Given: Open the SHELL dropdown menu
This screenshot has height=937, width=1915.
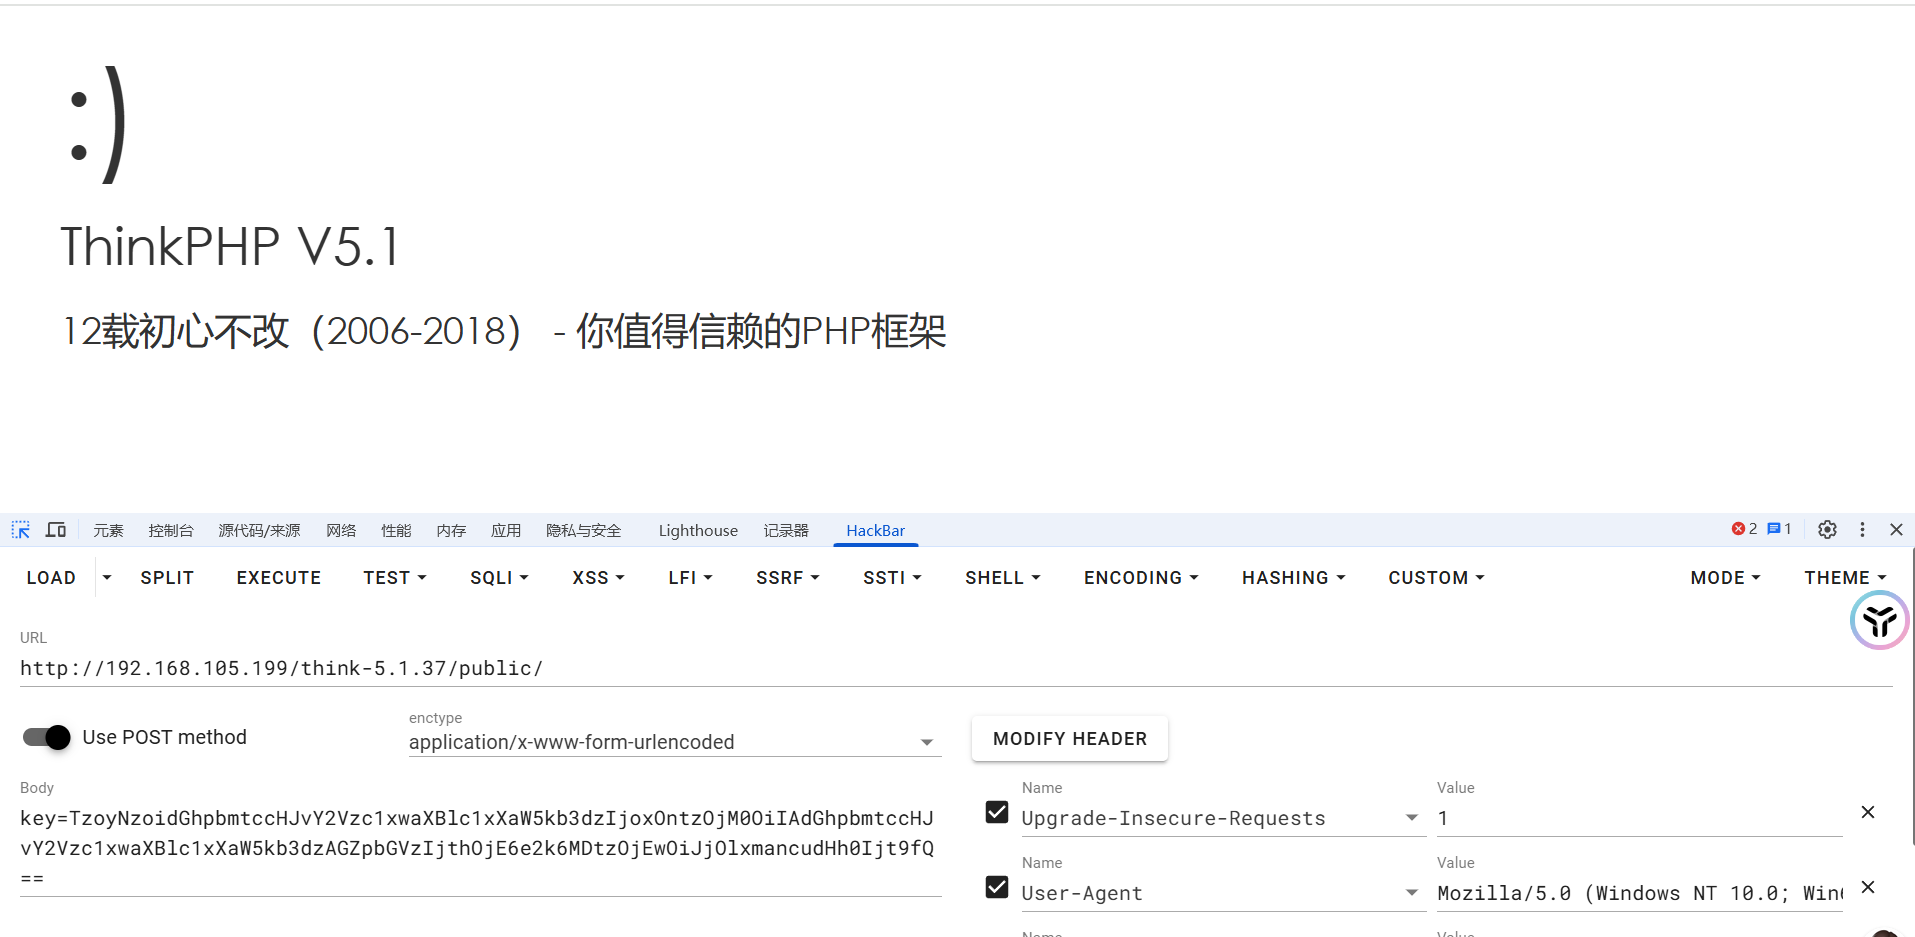Looking at the screenshot, I should click(1003, 578).
